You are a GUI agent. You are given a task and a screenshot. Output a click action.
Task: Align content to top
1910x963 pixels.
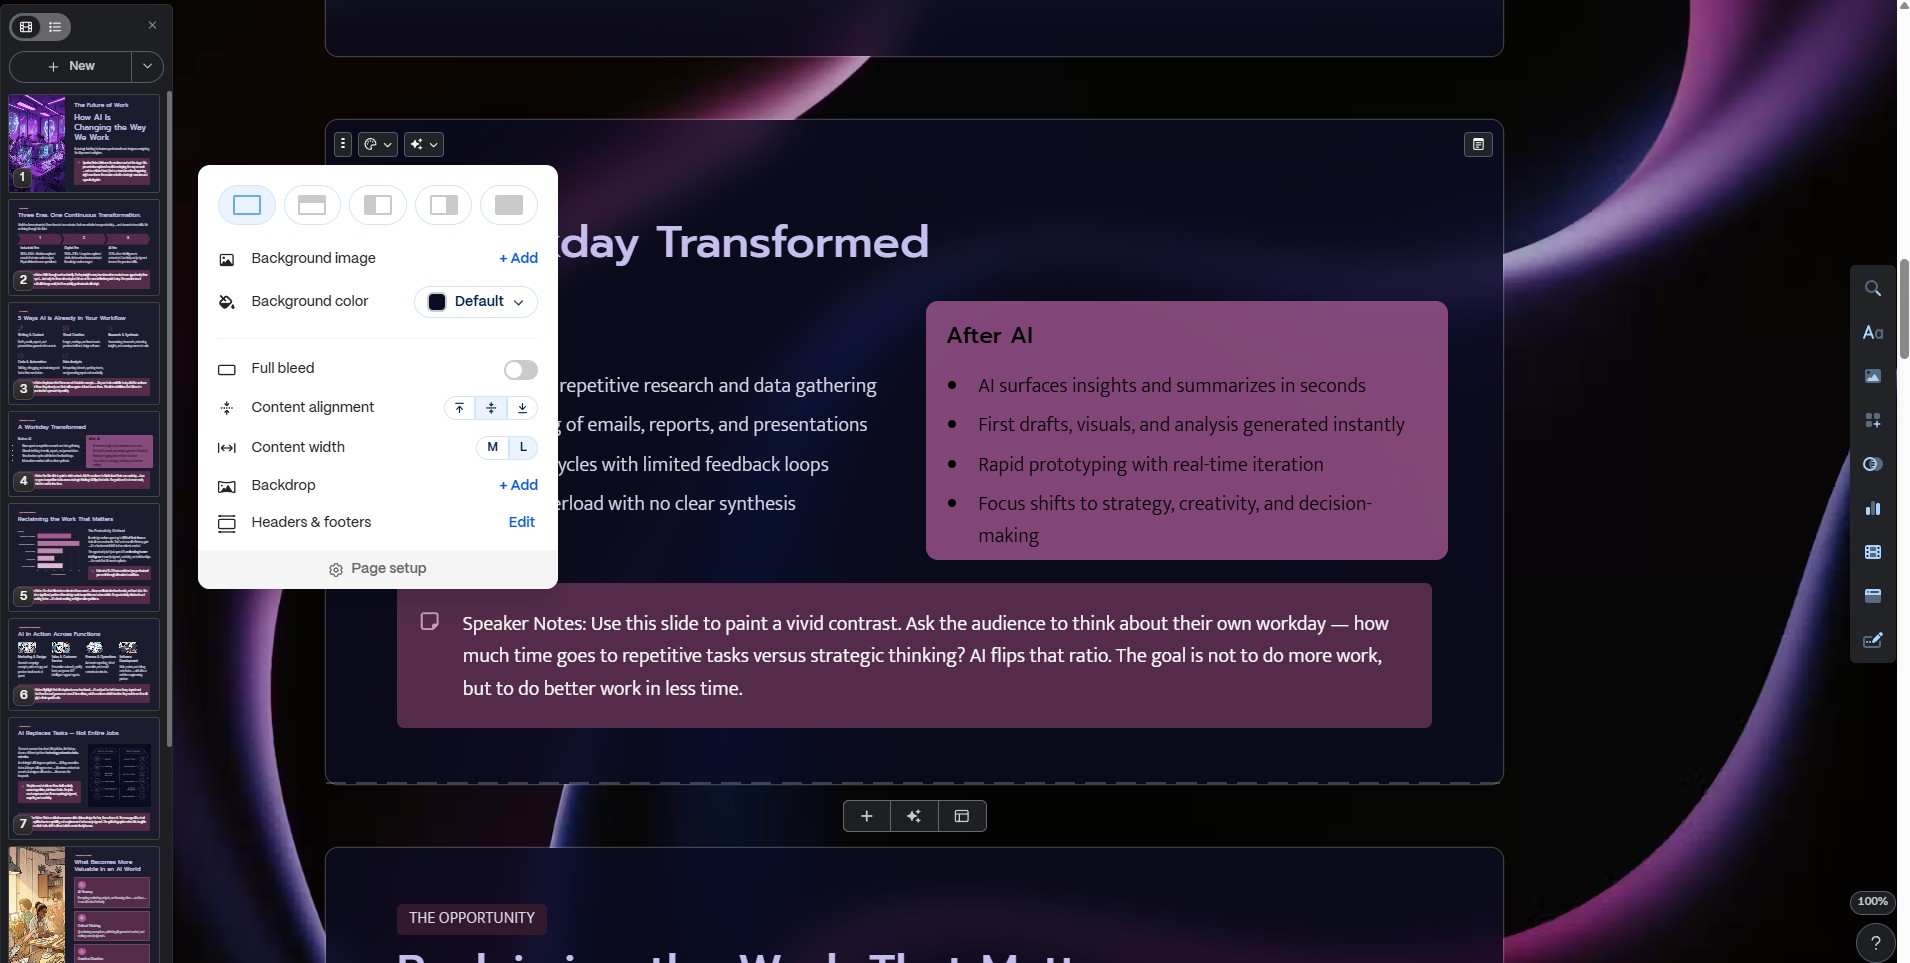click(x=459, y=408)
